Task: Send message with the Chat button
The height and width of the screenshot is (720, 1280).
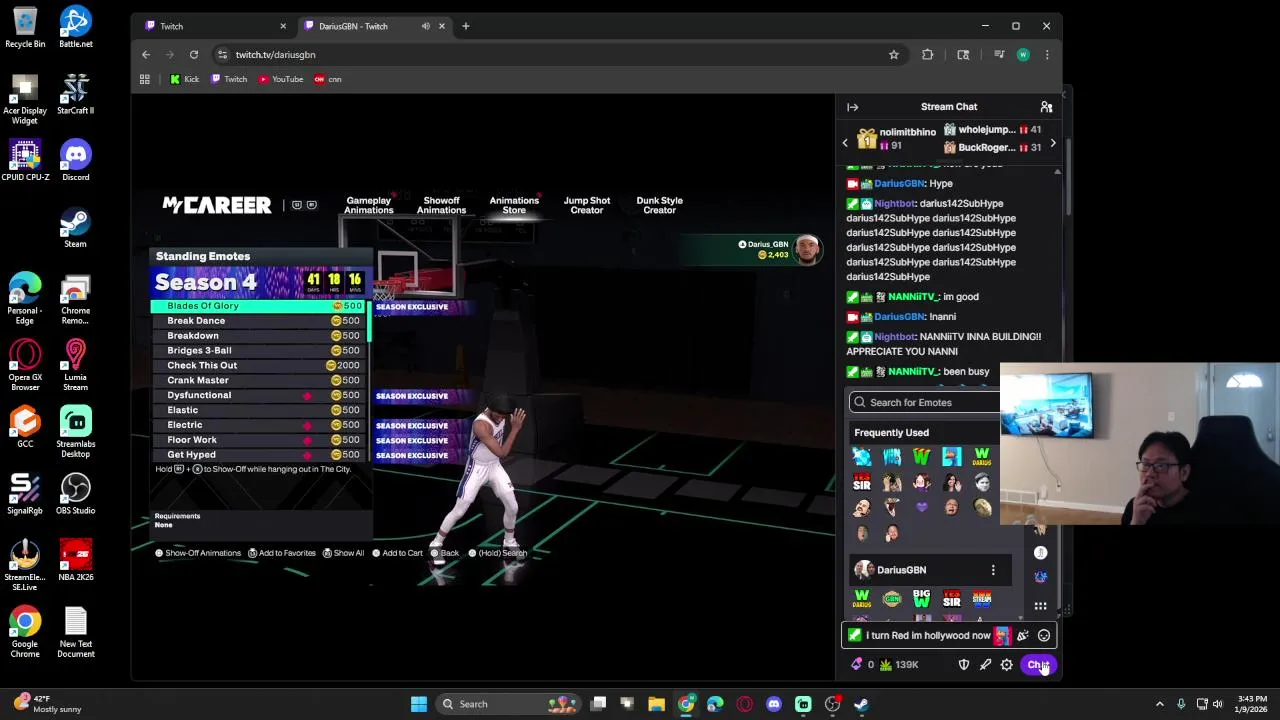Action: coord(1037,665)
